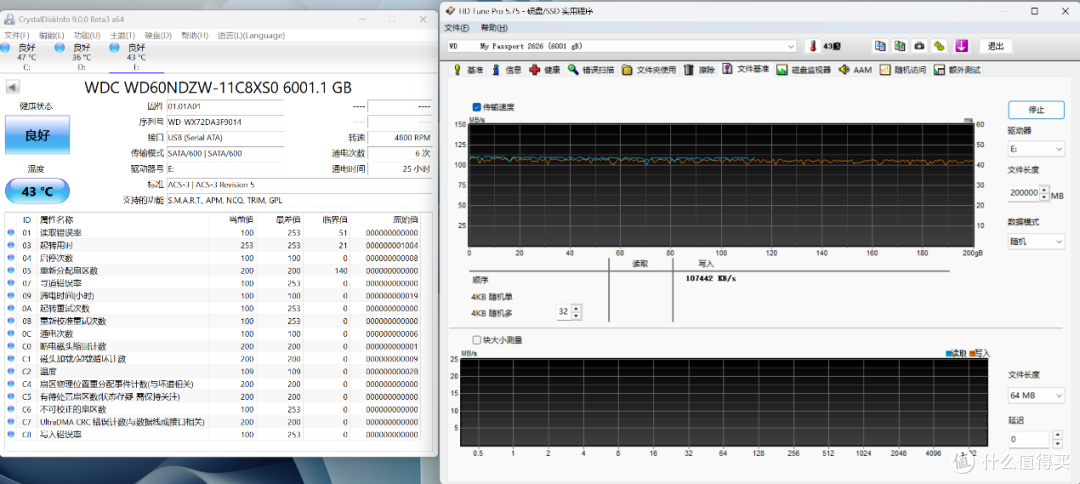Screen dimensions: 1080x484
Task: Open the 功能(U) menu in CrystalDiskInfo
Action: (x=87, y=35)
